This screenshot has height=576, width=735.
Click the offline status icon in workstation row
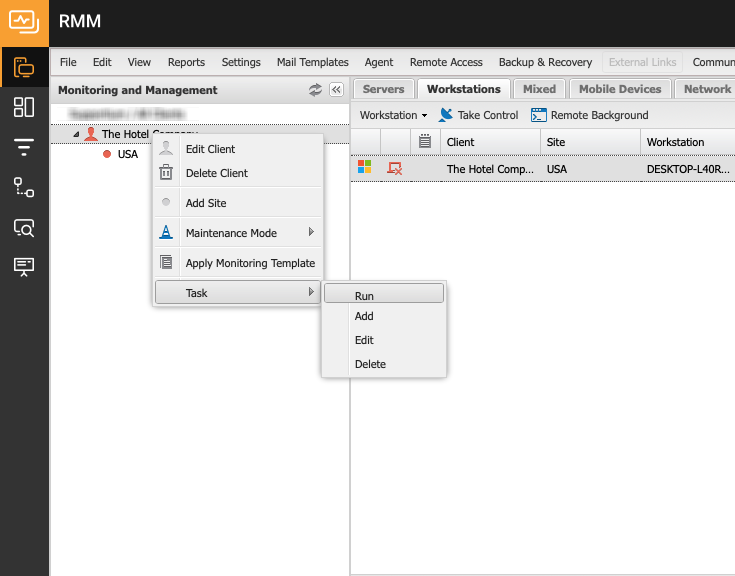point(395,168)
